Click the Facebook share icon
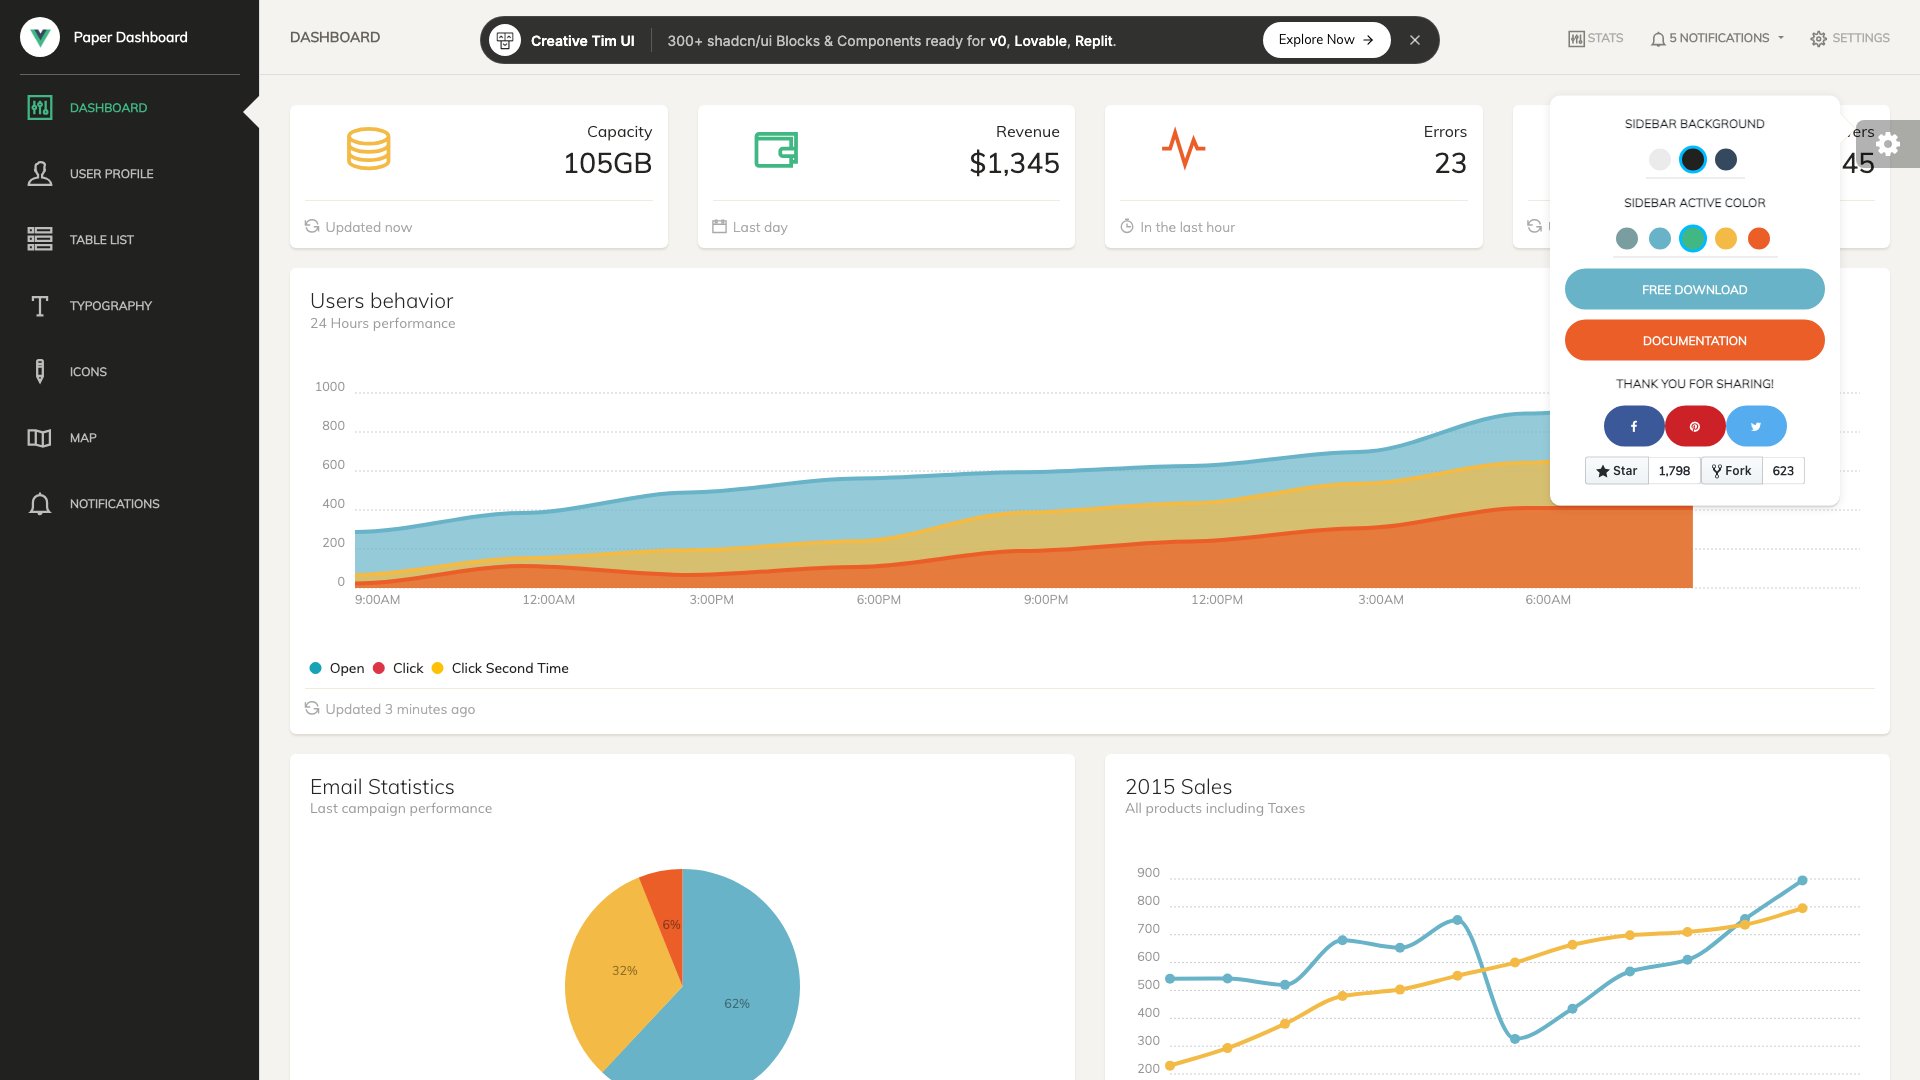This screenshot has width=1920, height=1080. tap(1634, 425)
